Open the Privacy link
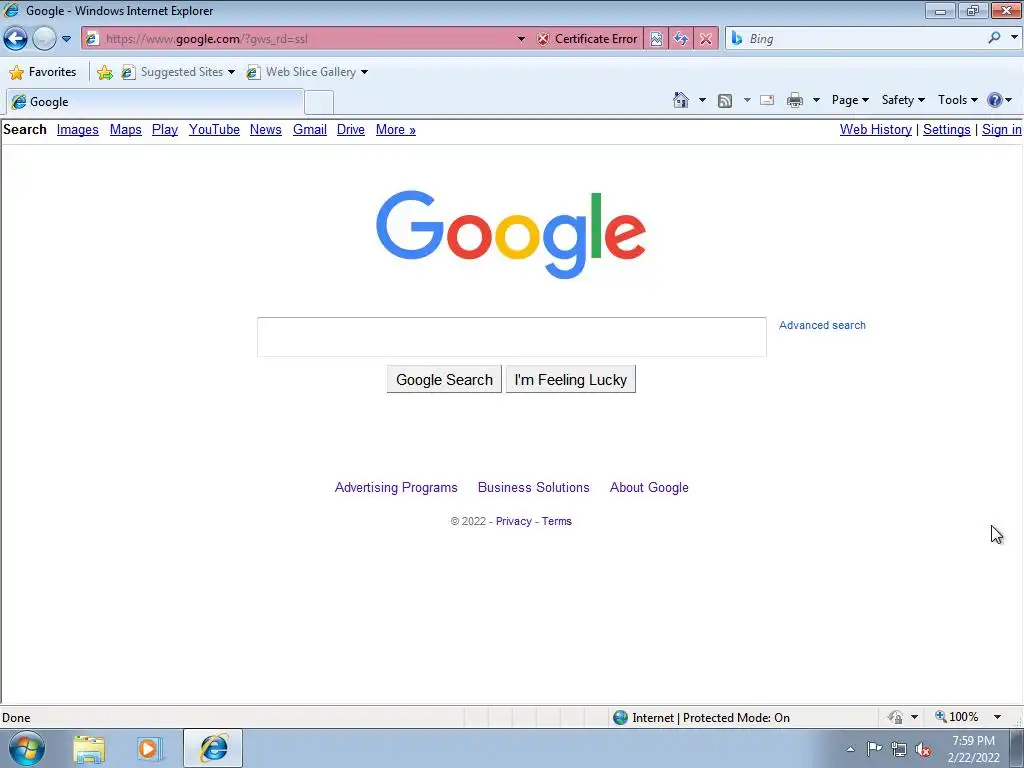Viewport: 1024px width, 768px height. click(x=513, y=521)
